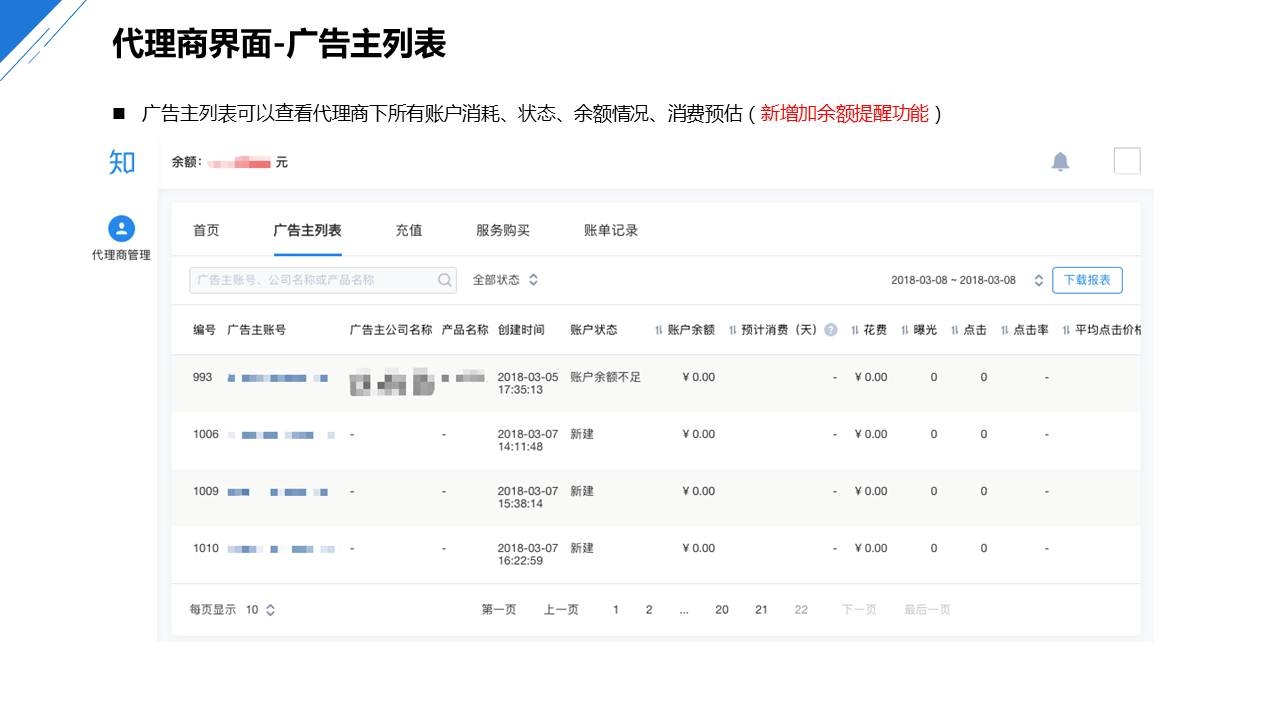The width and height of the screenshot is (1280, 720).
Task: Sort by 点击率 column sort icon
Action: (x=1004, y=331)
